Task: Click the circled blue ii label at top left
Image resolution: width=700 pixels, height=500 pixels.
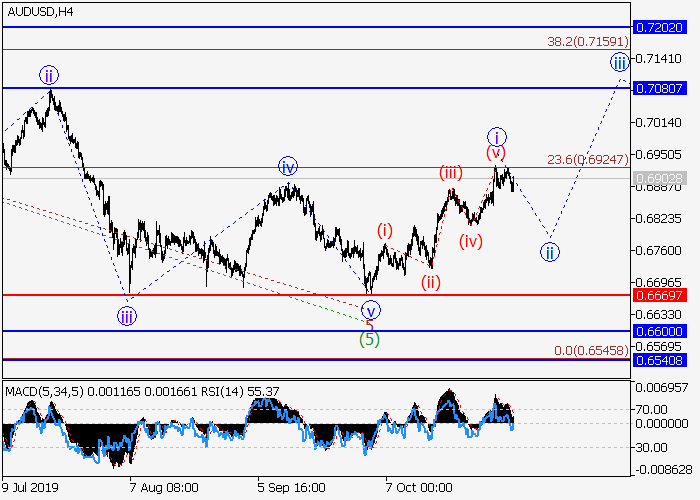Action: [x=49, y=74]
